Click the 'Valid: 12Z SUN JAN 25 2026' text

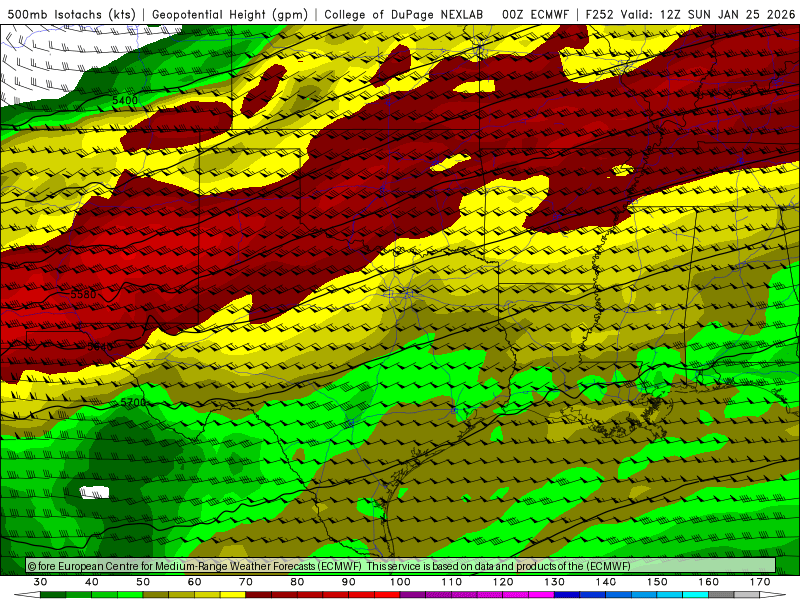click(x=708, y=14)
